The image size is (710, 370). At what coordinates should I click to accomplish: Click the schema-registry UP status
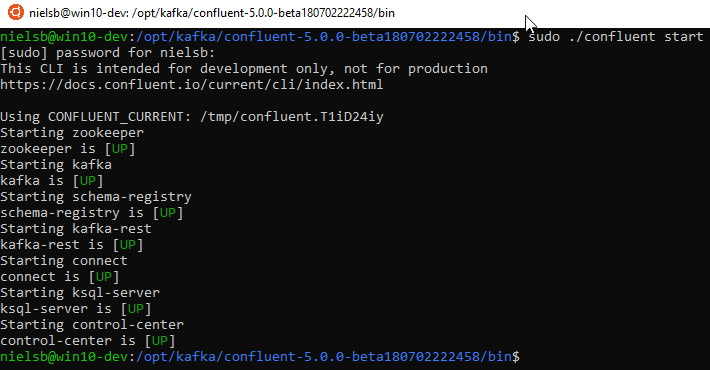click(x=168, y=213)
